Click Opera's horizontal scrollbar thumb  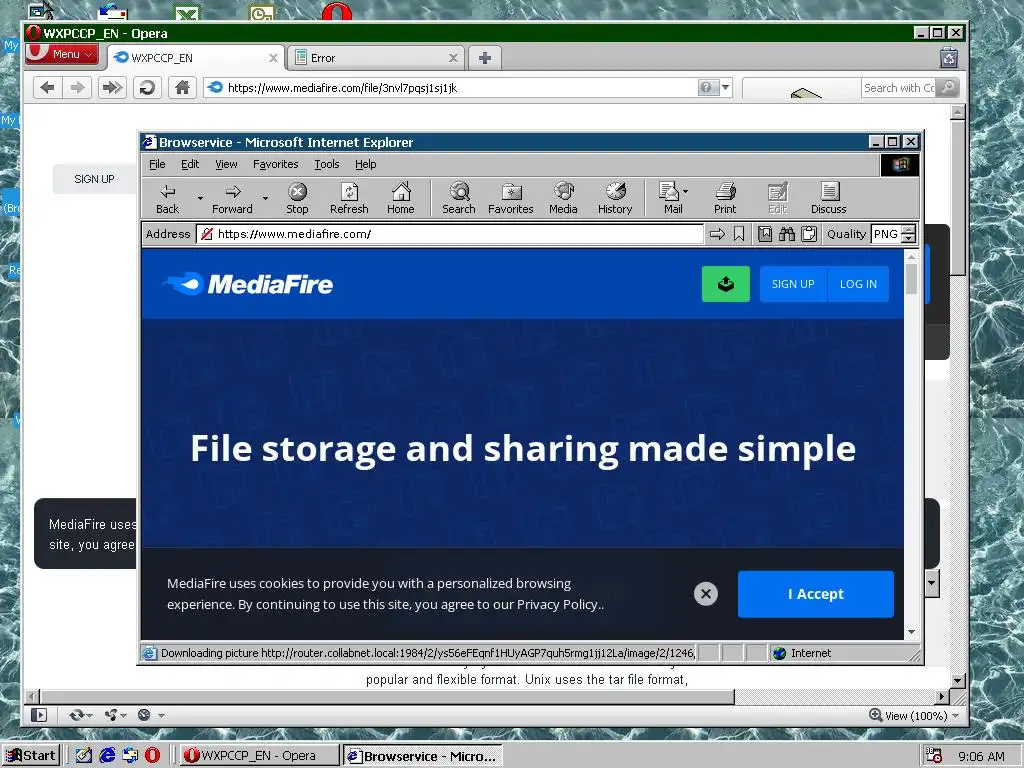(x=387, y=697)
